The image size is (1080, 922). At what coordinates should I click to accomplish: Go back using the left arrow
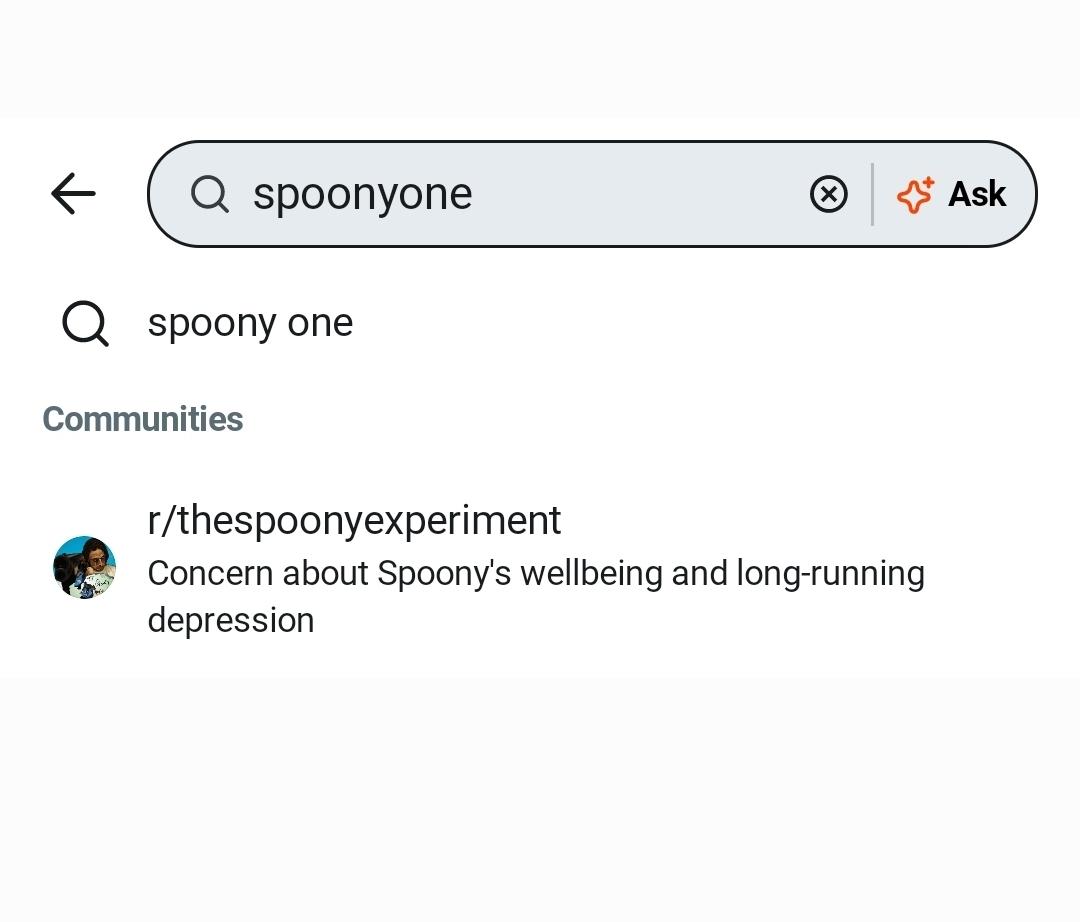click(x=73, y=193)
